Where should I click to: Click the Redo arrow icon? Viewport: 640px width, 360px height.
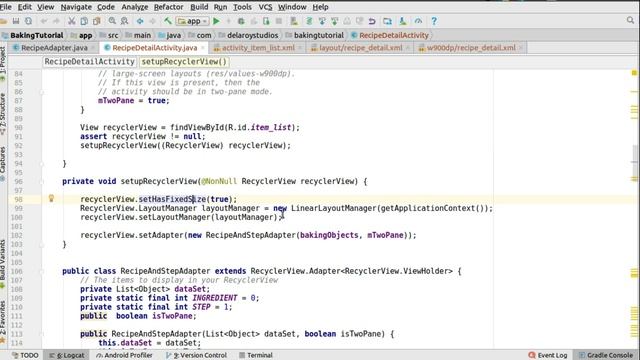click(56, 21)
